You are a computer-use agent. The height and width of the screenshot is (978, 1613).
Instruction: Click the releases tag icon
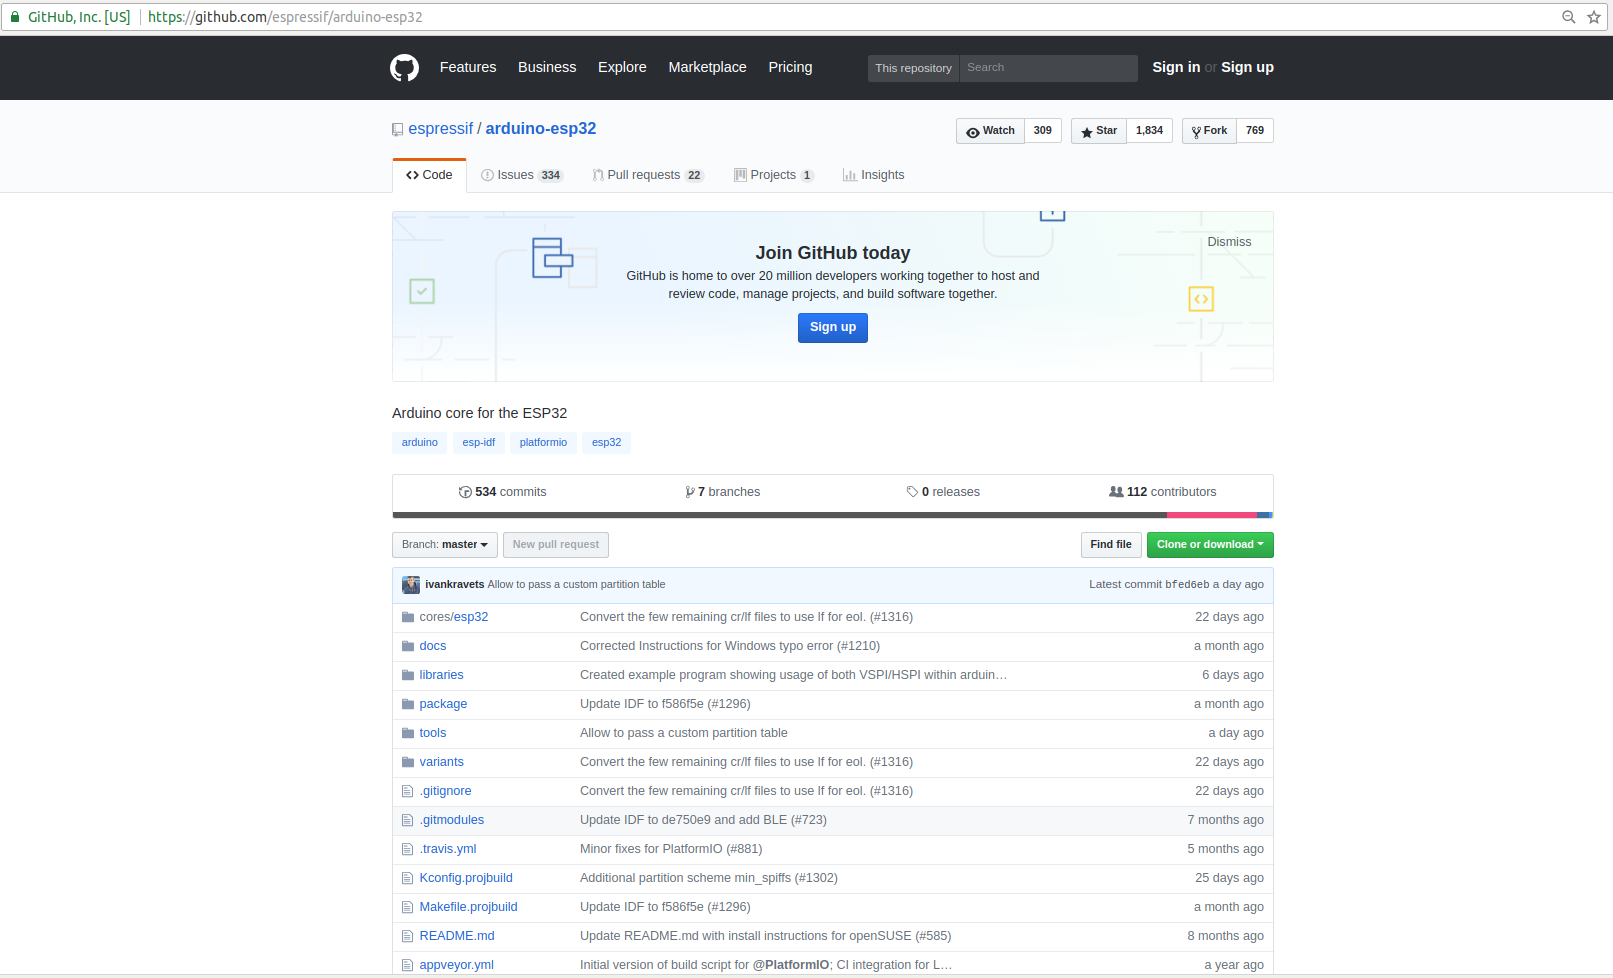(x=912, y=492)
